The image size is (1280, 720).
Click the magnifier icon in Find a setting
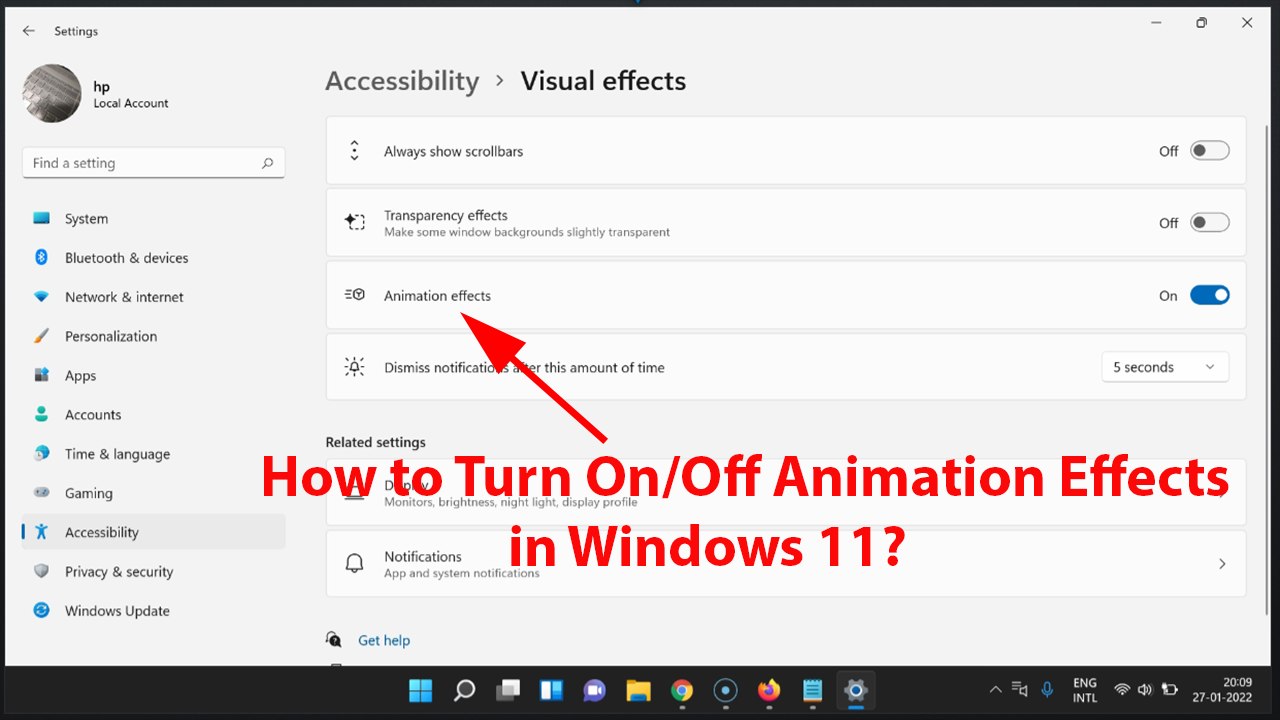[267, 163]
